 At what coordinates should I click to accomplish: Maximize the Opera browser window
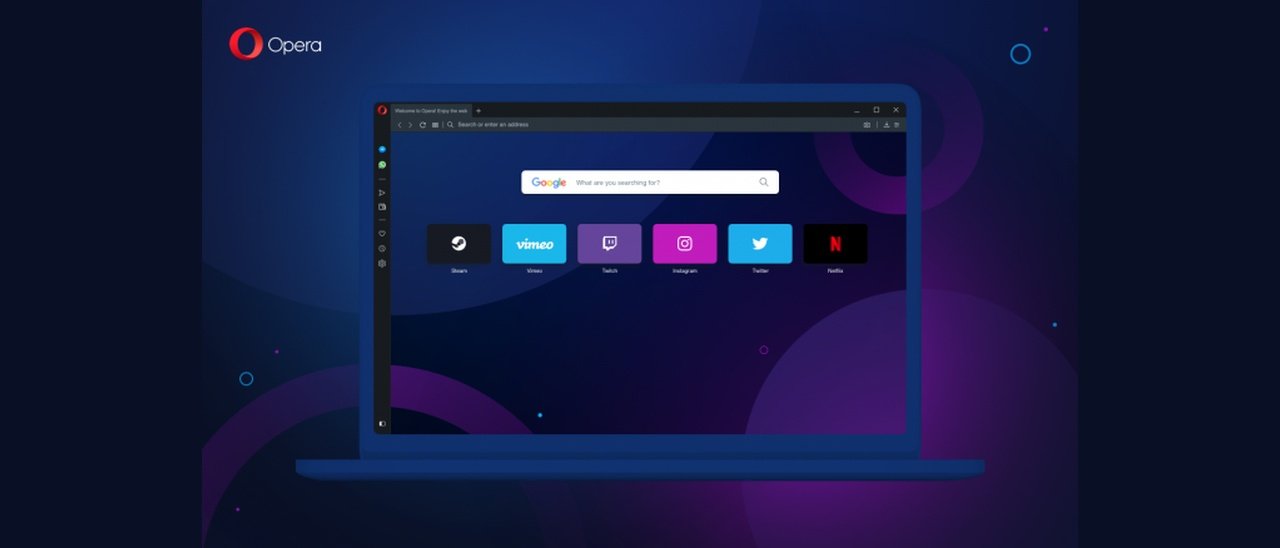click(877, 110)
